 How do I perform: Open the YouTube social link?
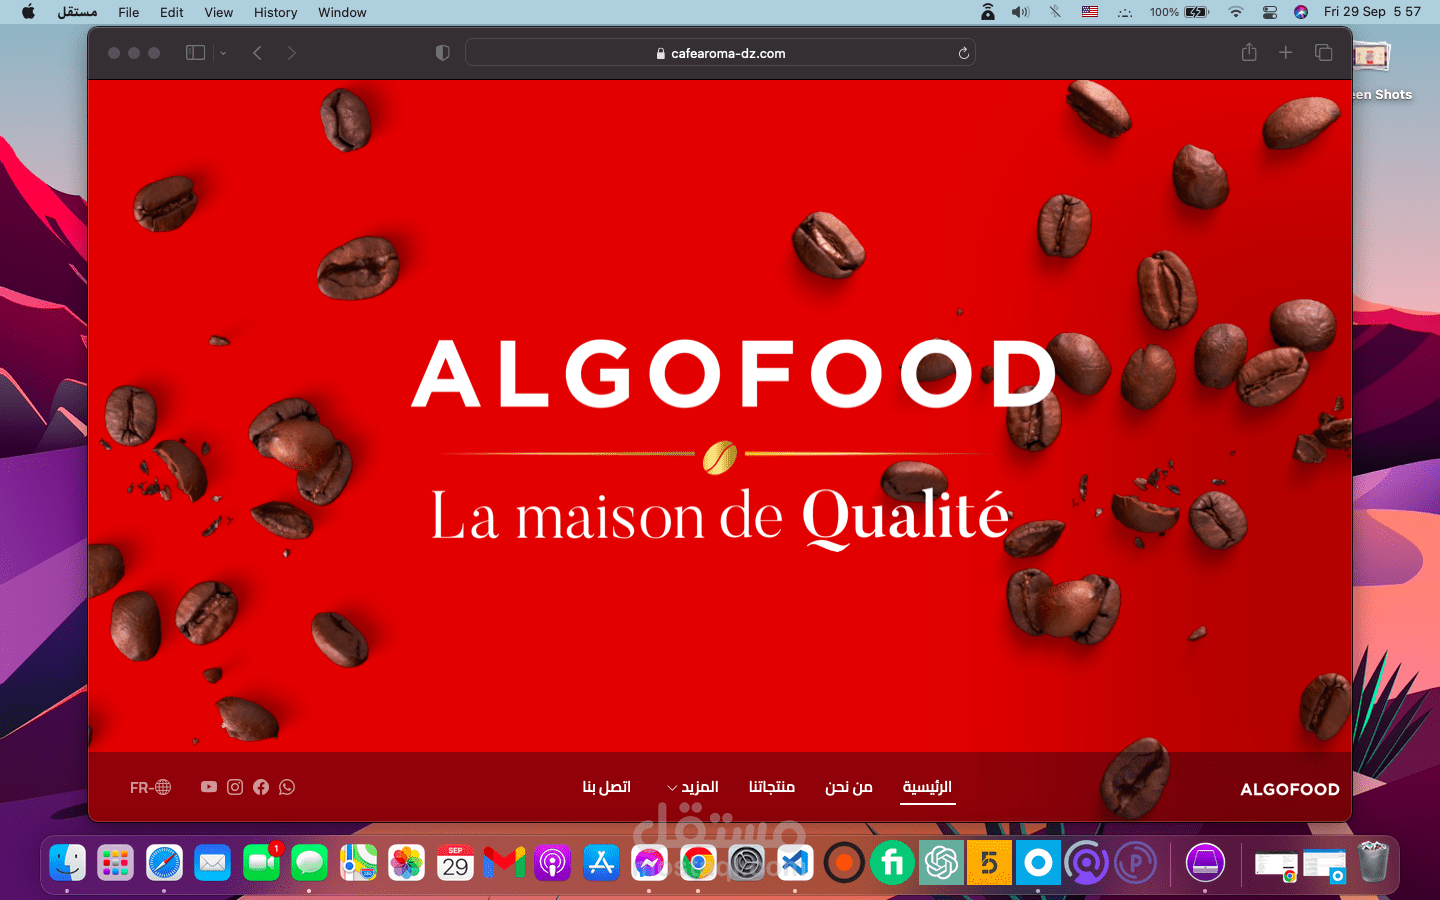[x=208, y=787]
